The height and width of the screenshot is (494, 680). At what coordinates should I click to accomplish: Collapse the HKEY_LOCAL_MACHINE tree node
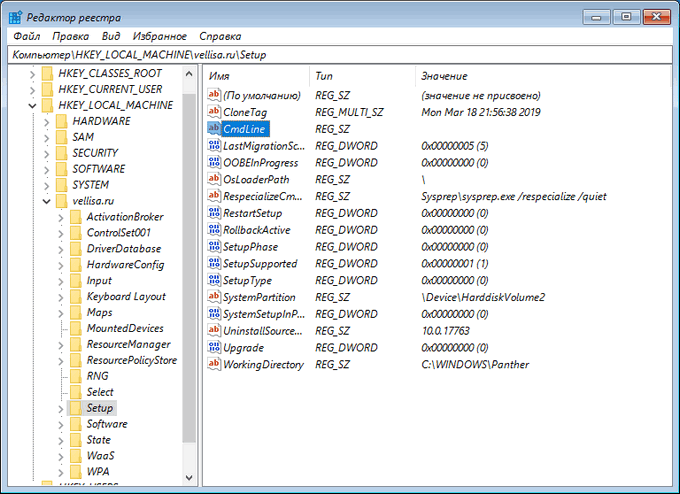(33, 105)
